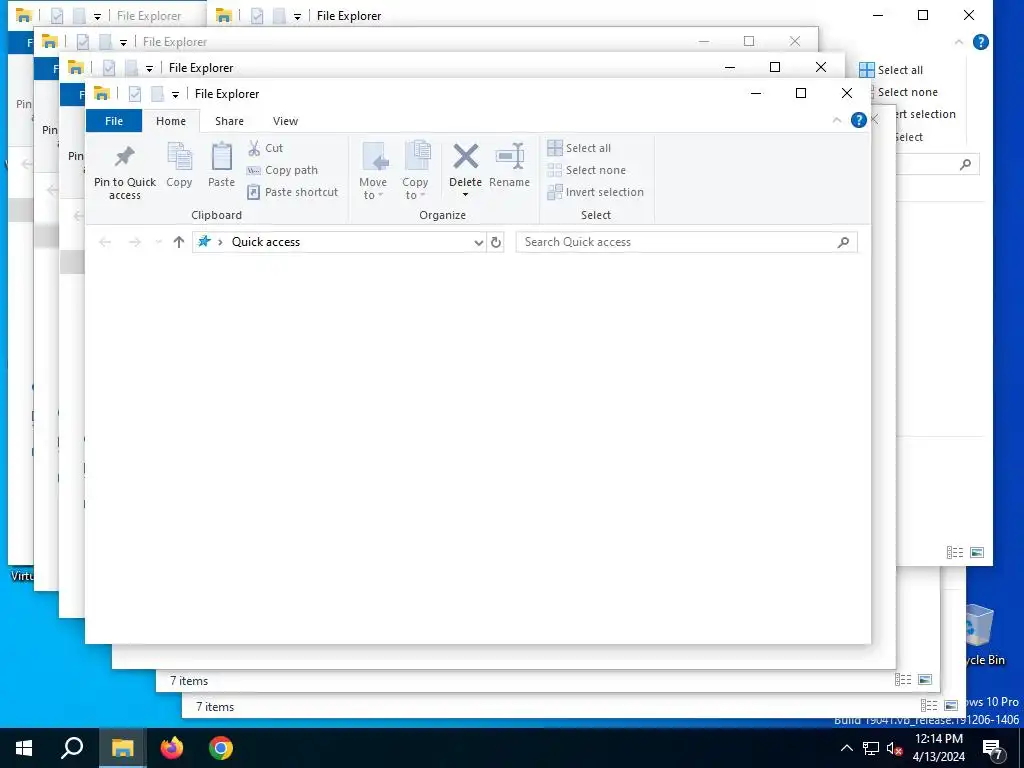1024x768 pixels.
Task: Switch to the View ribbon tab
Action: (285, 121)
